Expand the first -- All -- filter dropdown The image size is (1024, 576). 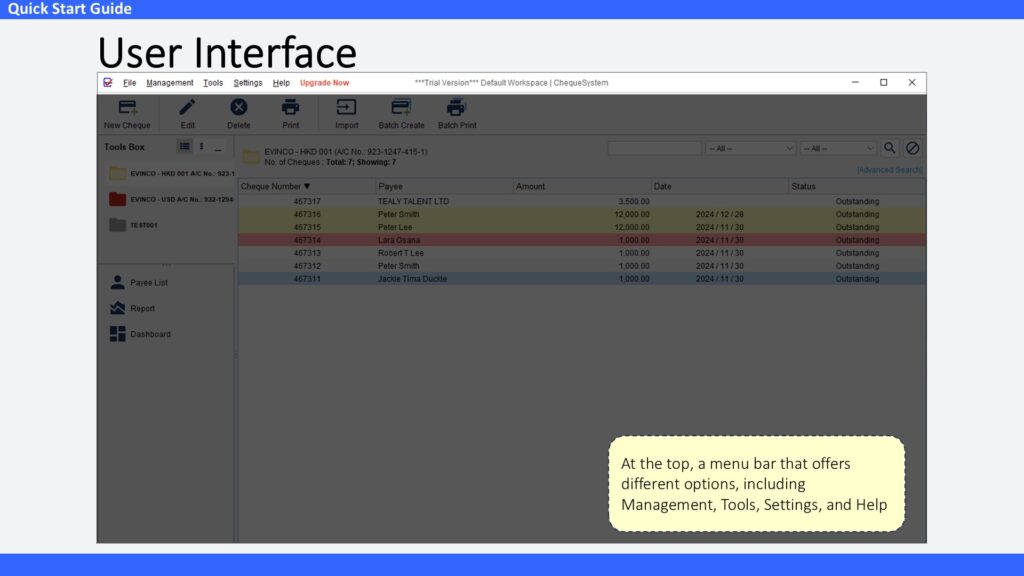(750, 148)
